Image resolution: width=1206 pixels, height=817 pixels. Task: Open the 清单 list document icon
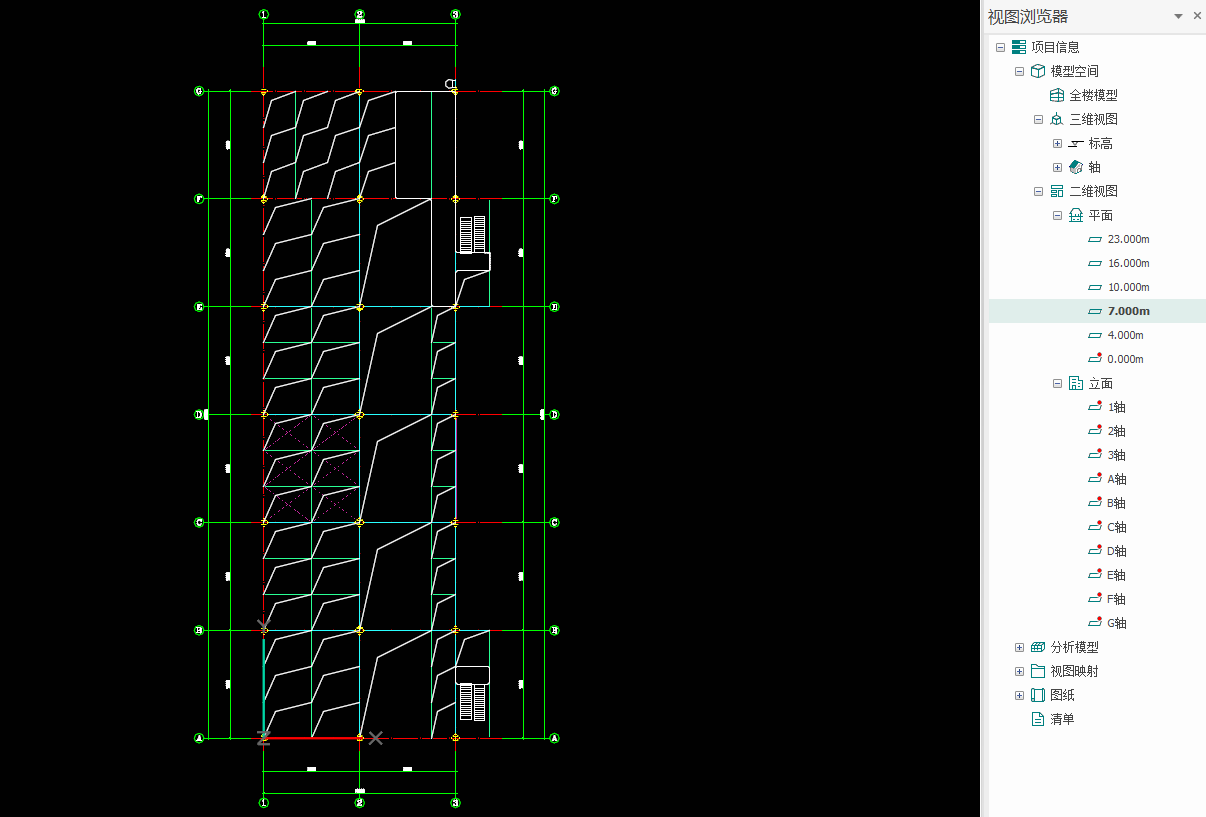tap(1038, 719)
